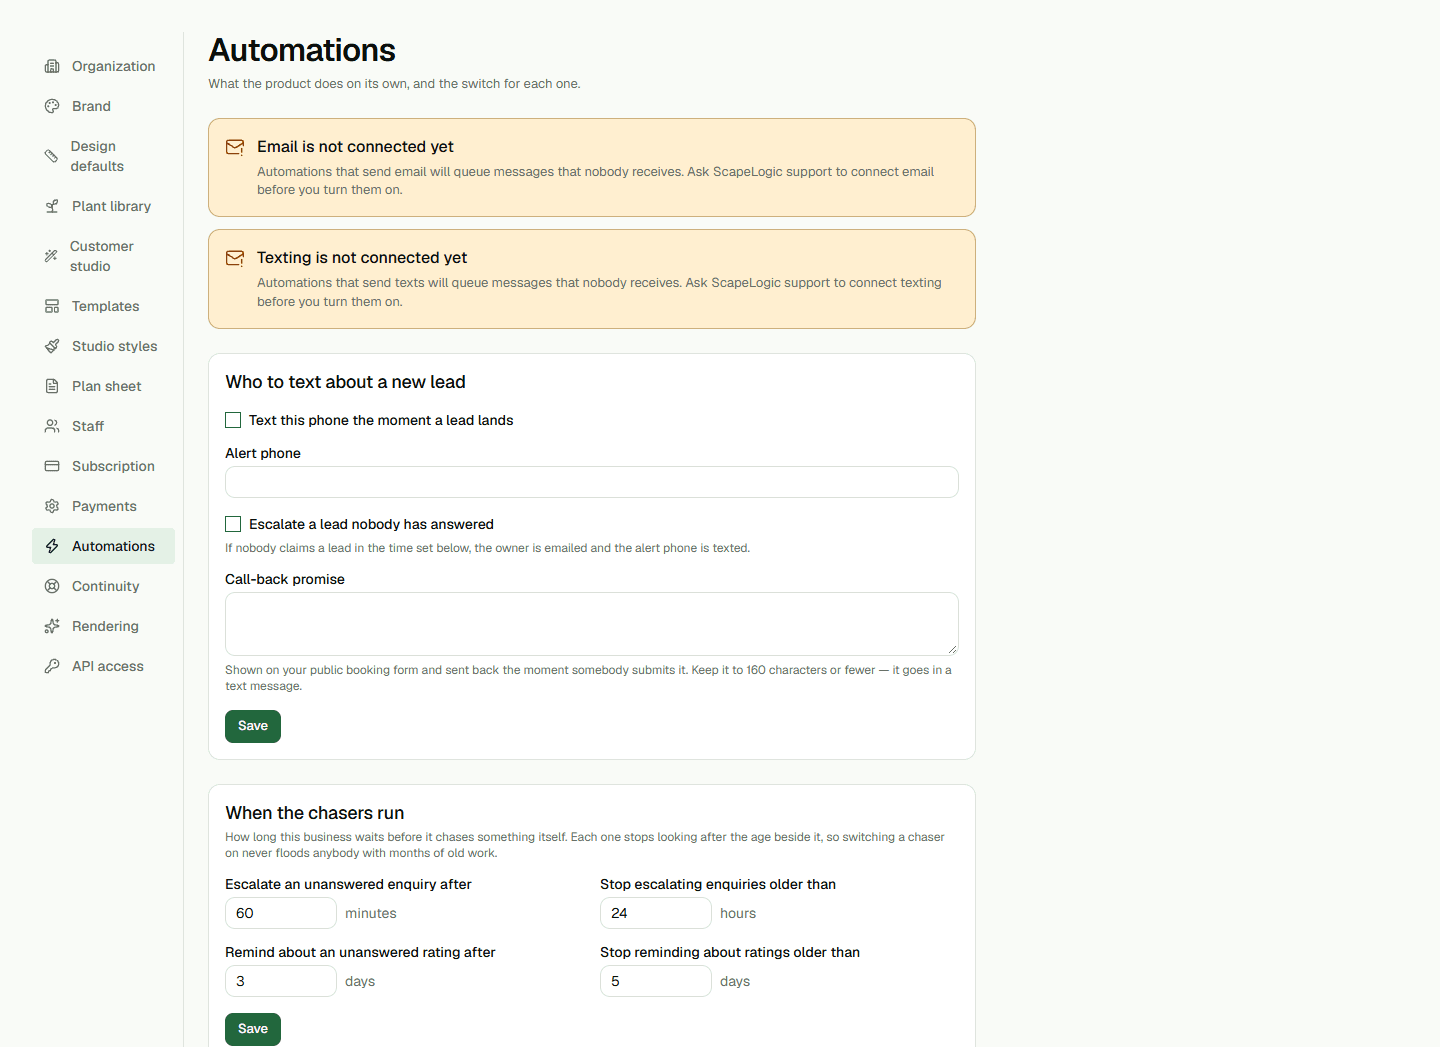Open the Payments settings
This screenshot has width=1440, height=1047.
point(103,506)
